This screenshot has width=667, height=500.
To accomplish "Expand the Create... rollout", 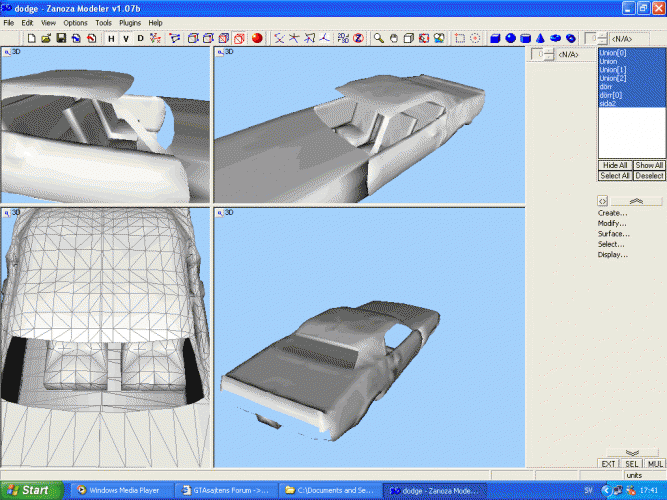I will click(x=612, y=213).
